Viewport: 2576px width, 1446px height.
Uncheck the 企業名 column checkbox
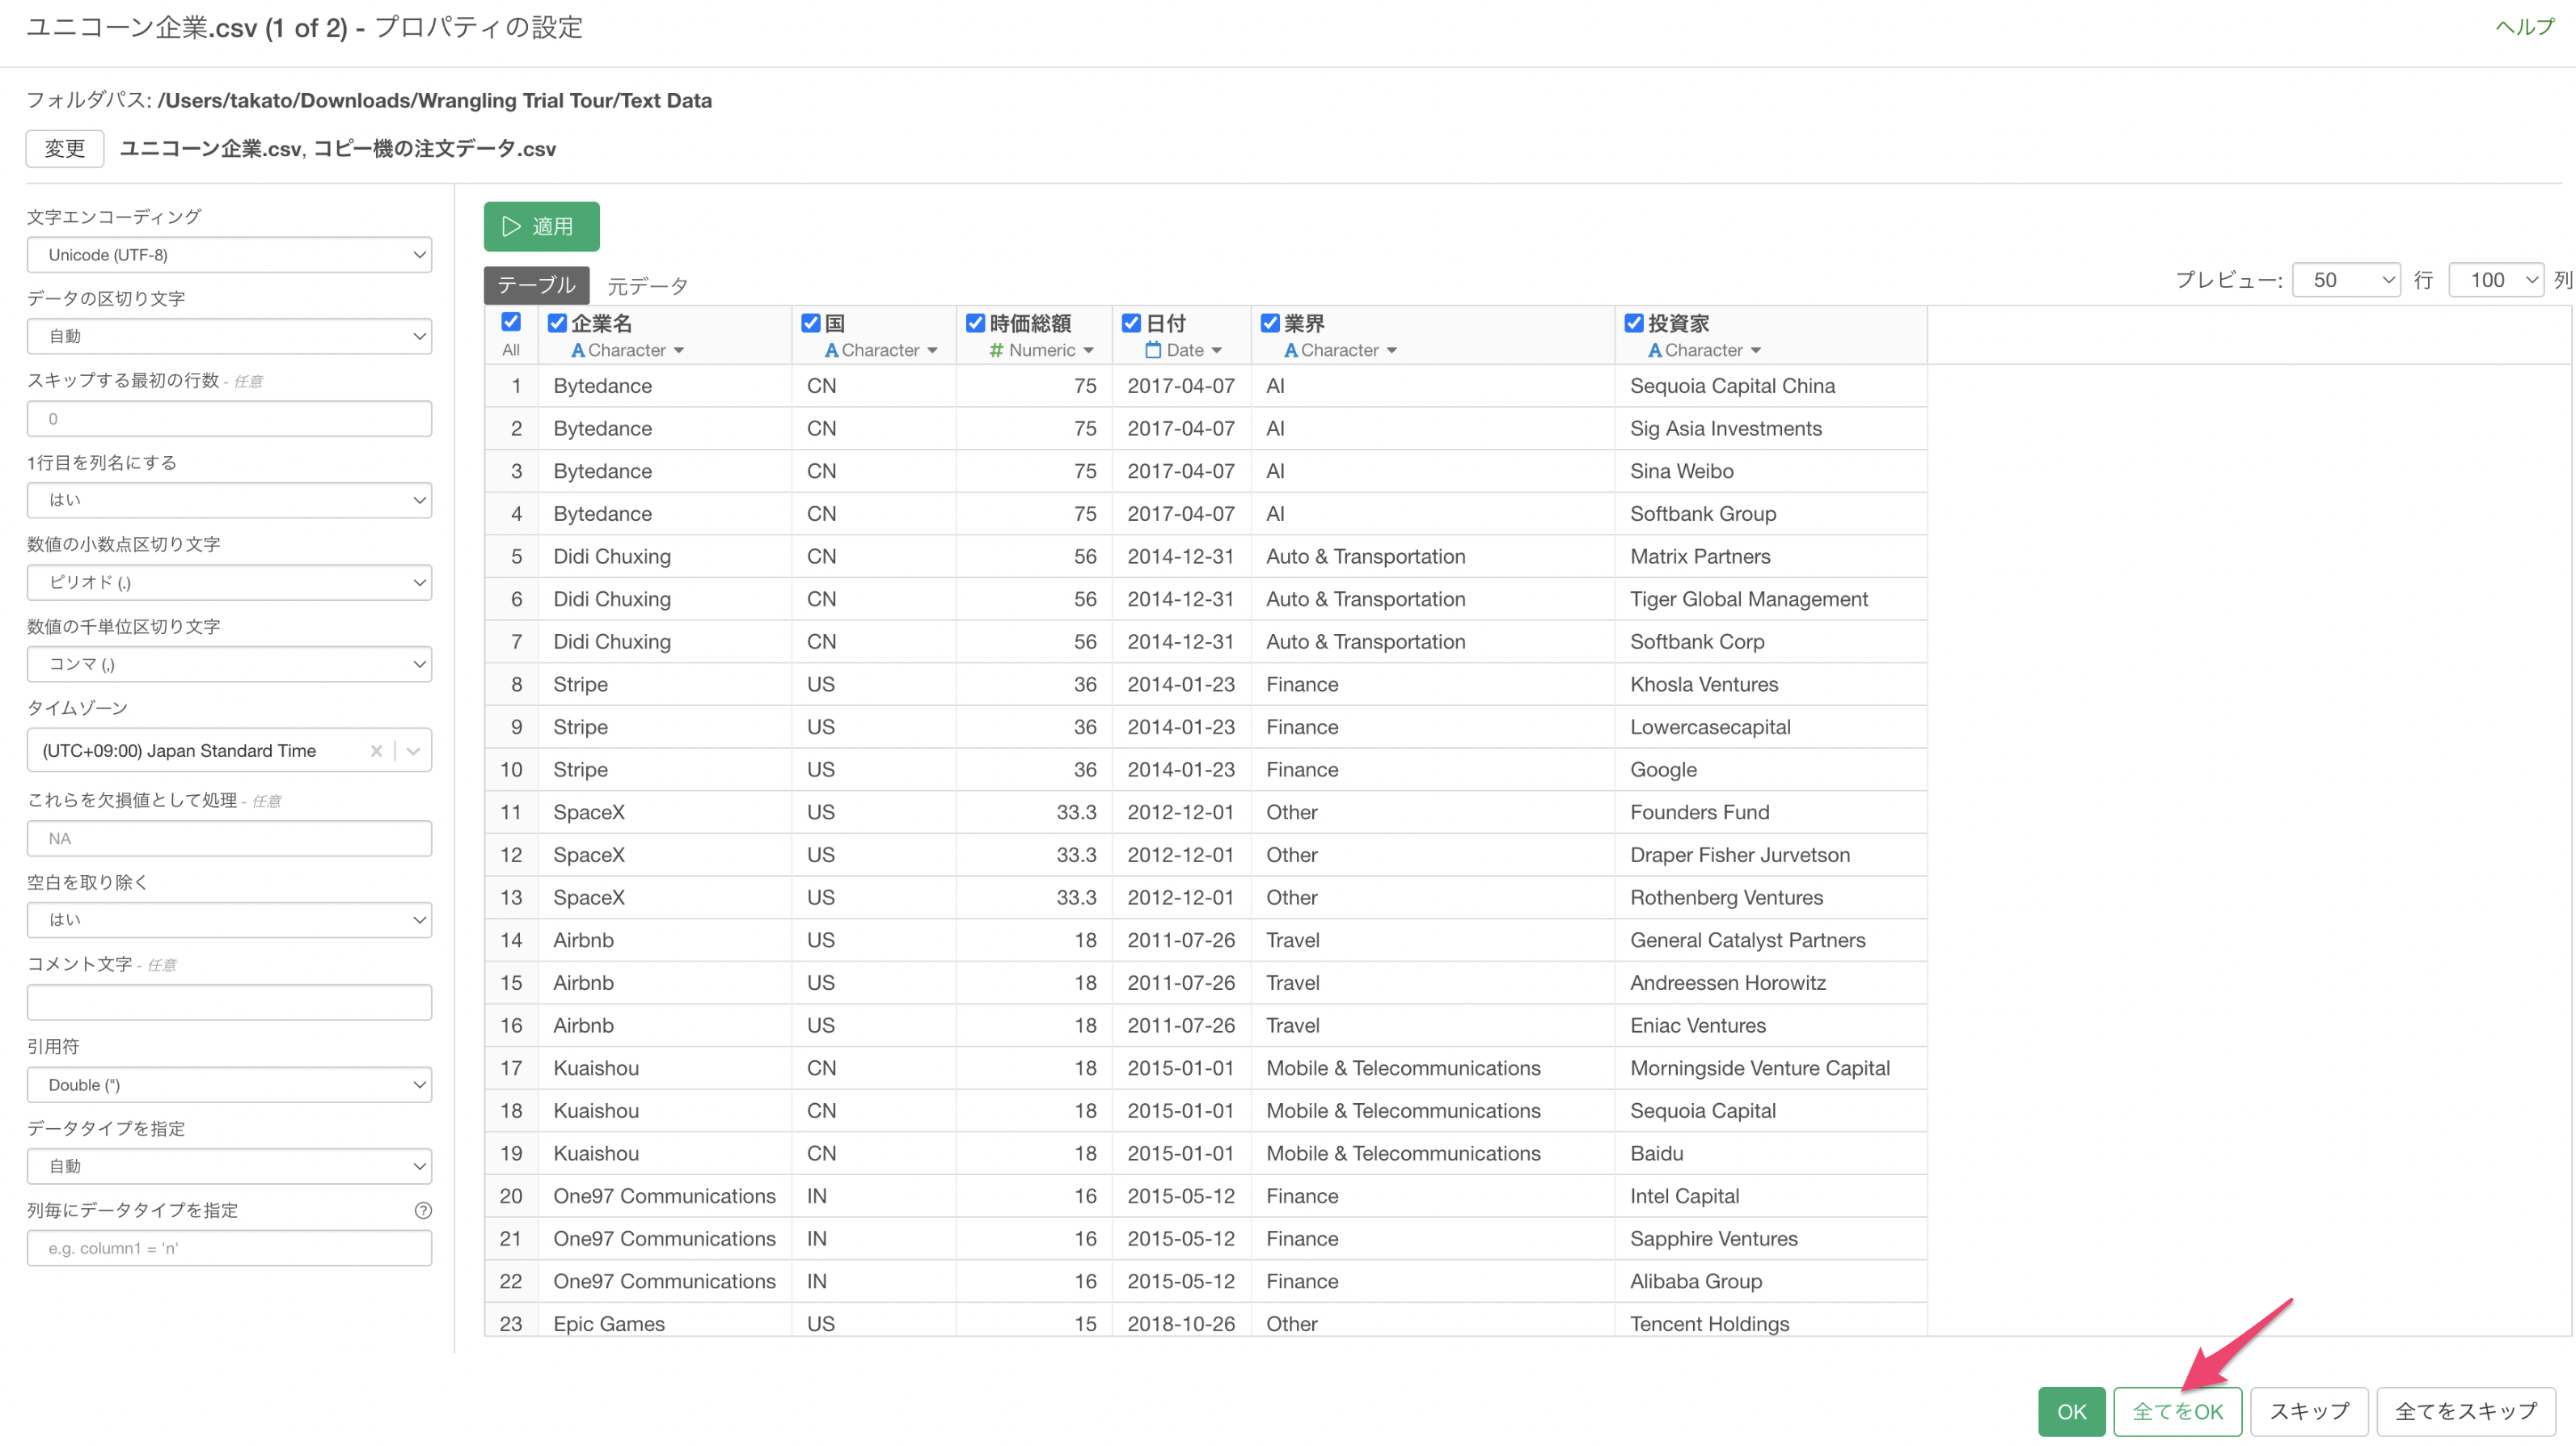pyautogui.click(x=558, y=323)
